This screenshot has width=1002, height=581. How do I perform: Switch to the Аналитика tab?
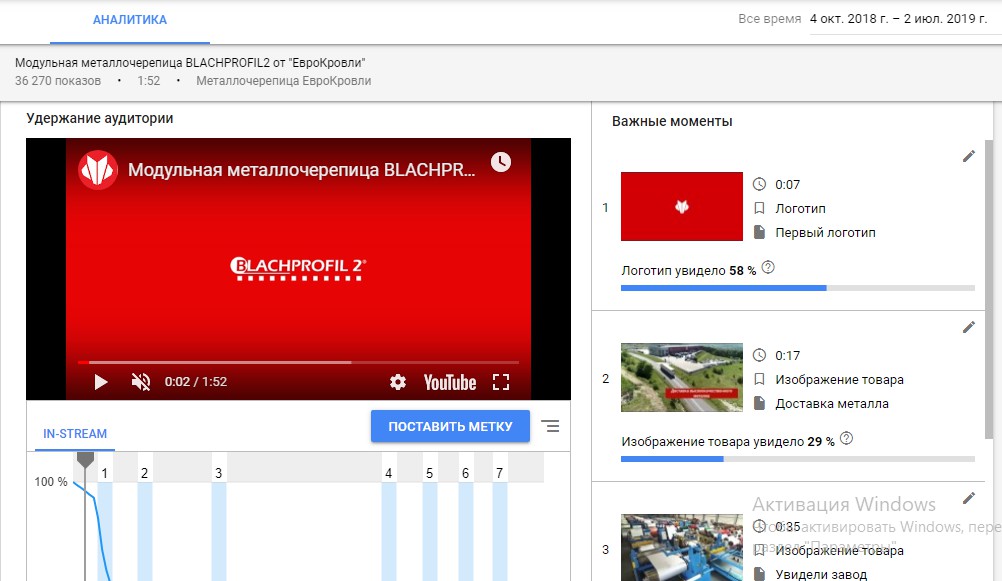(x=130, y=20)
